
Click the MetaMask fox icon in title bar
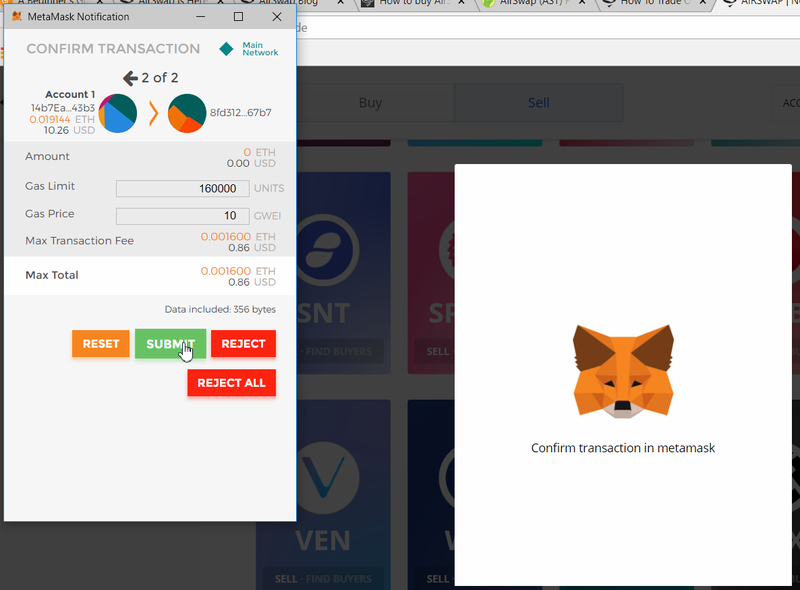click(17, 16)
